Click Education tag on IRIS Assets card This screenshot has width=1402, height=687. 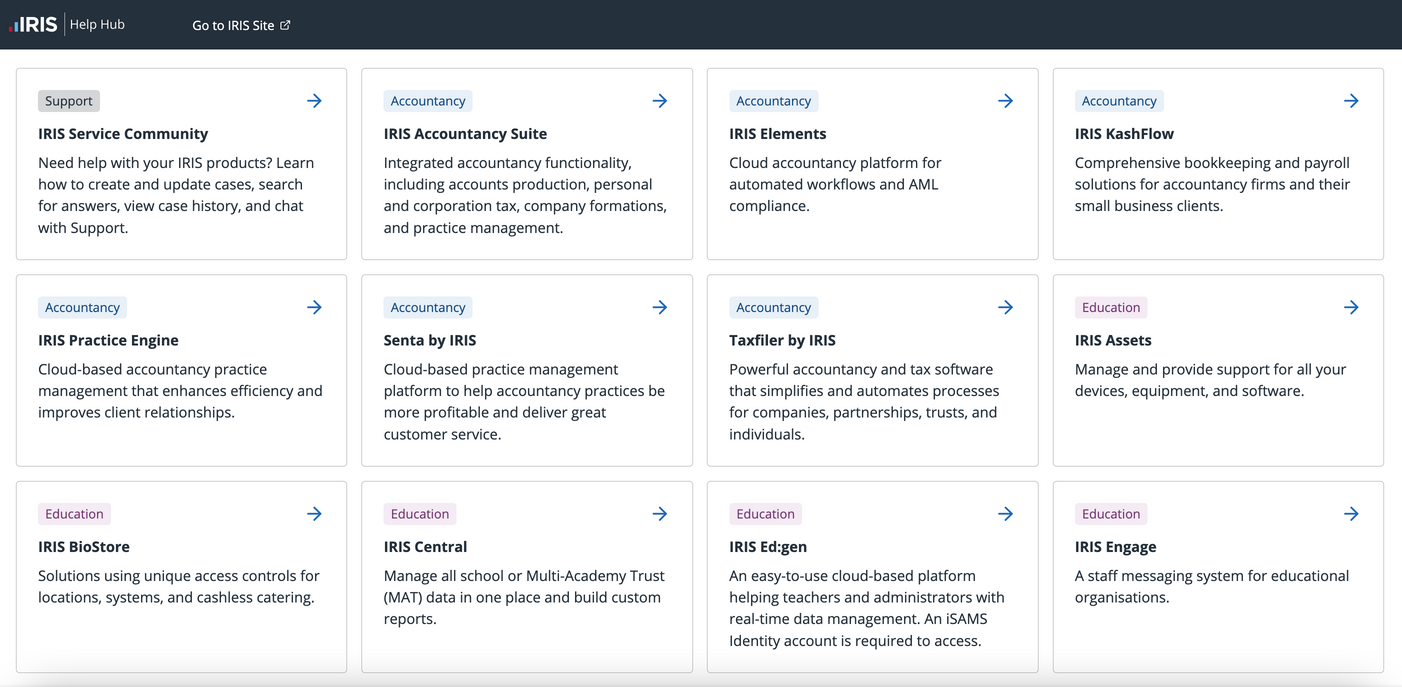(x=1110, y=308)
